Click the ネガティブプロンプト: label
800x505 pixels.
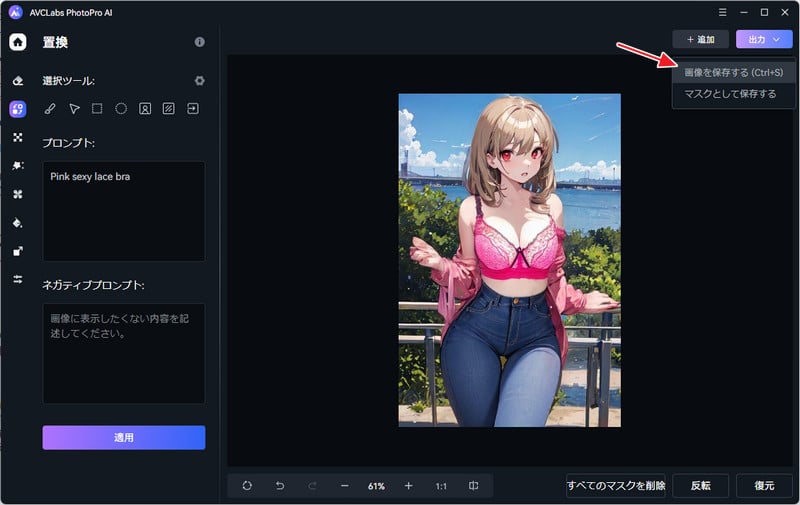tap(93, 285)
